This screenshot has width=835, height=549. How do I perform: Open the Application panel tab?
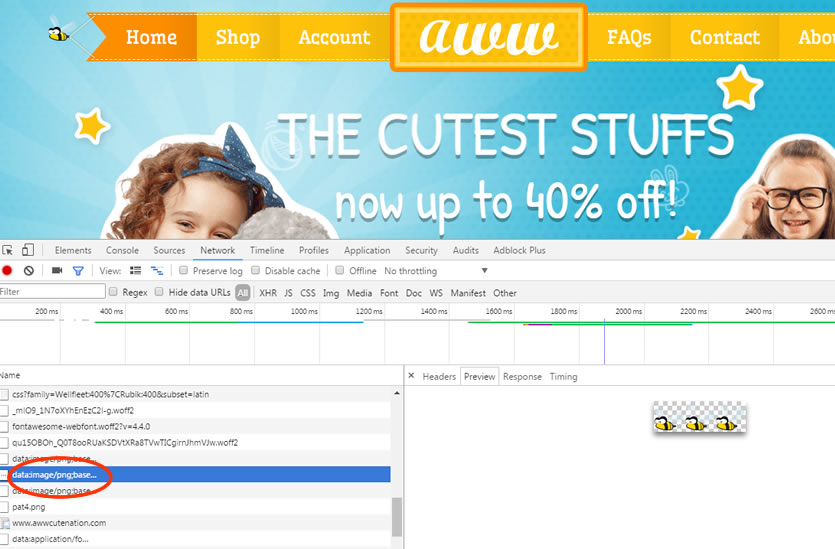click(367, 250)
